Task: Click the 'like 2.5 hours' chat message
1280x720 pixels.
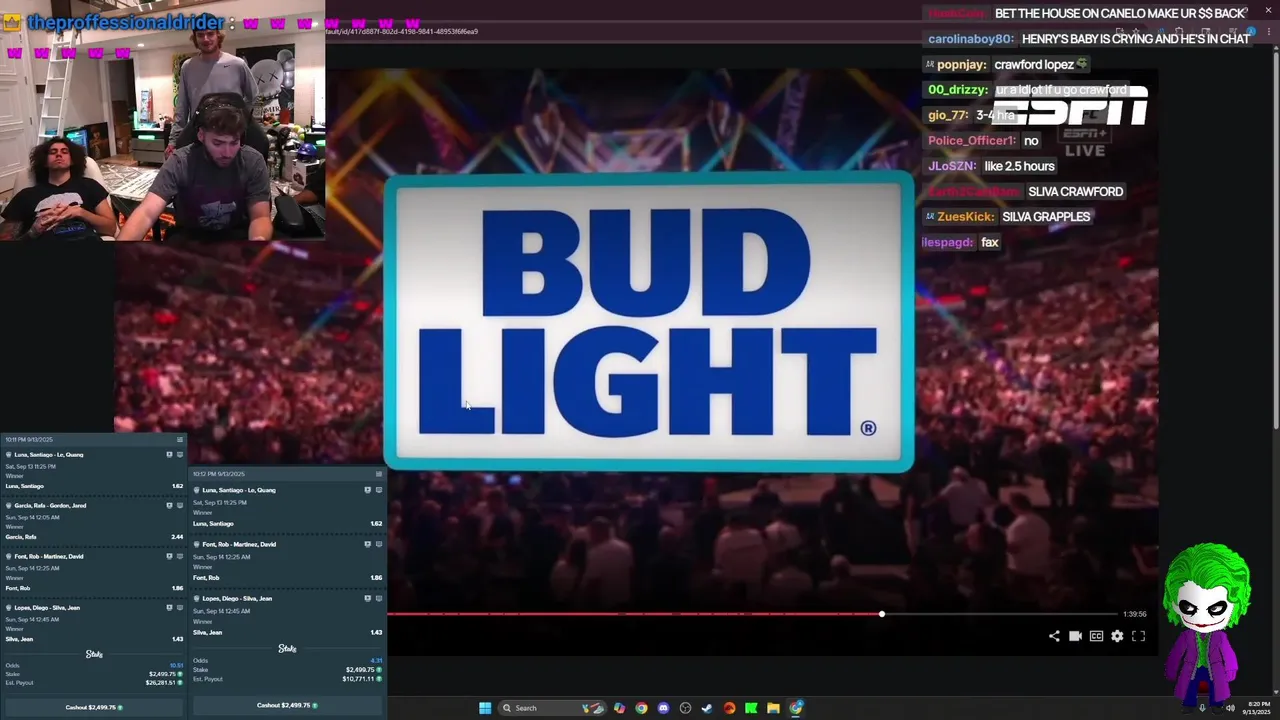Action: click(x=1019, y=166)
